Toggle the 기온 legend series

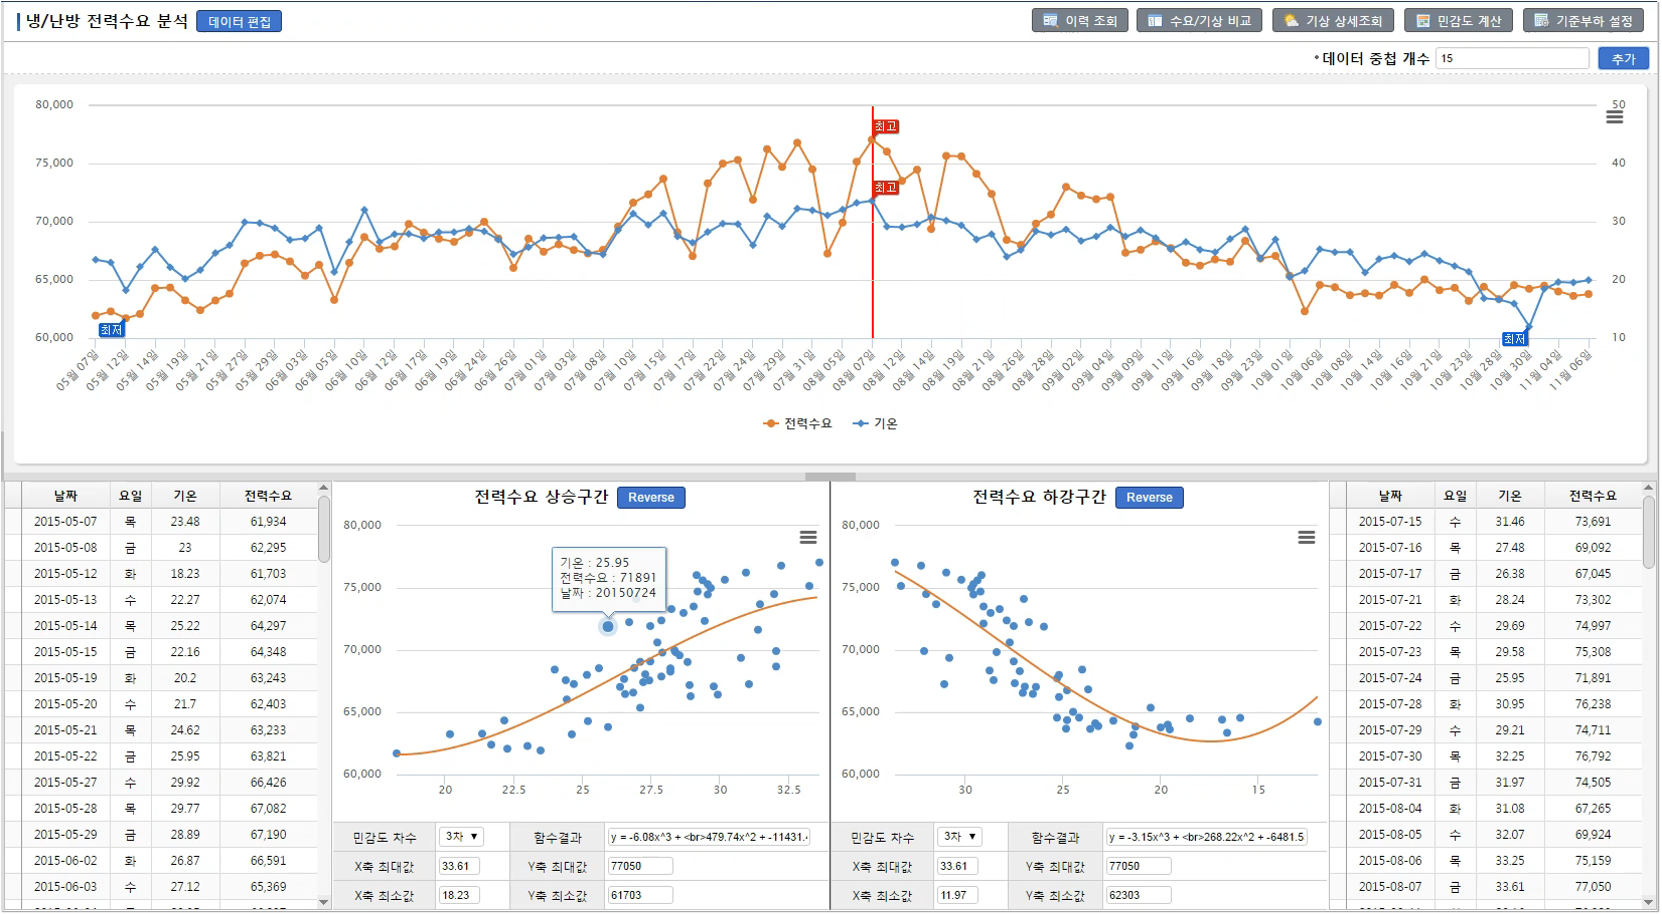pos(876,424)
